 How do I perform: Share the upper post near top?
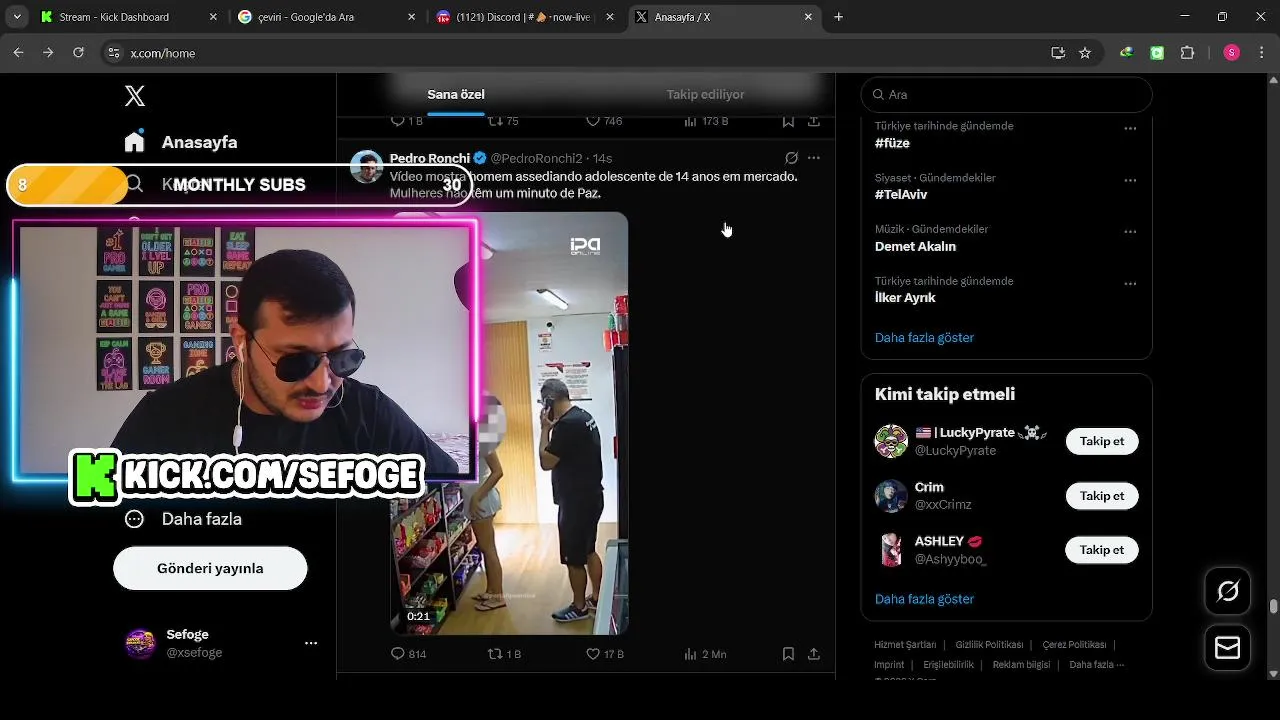click(814, 121)
